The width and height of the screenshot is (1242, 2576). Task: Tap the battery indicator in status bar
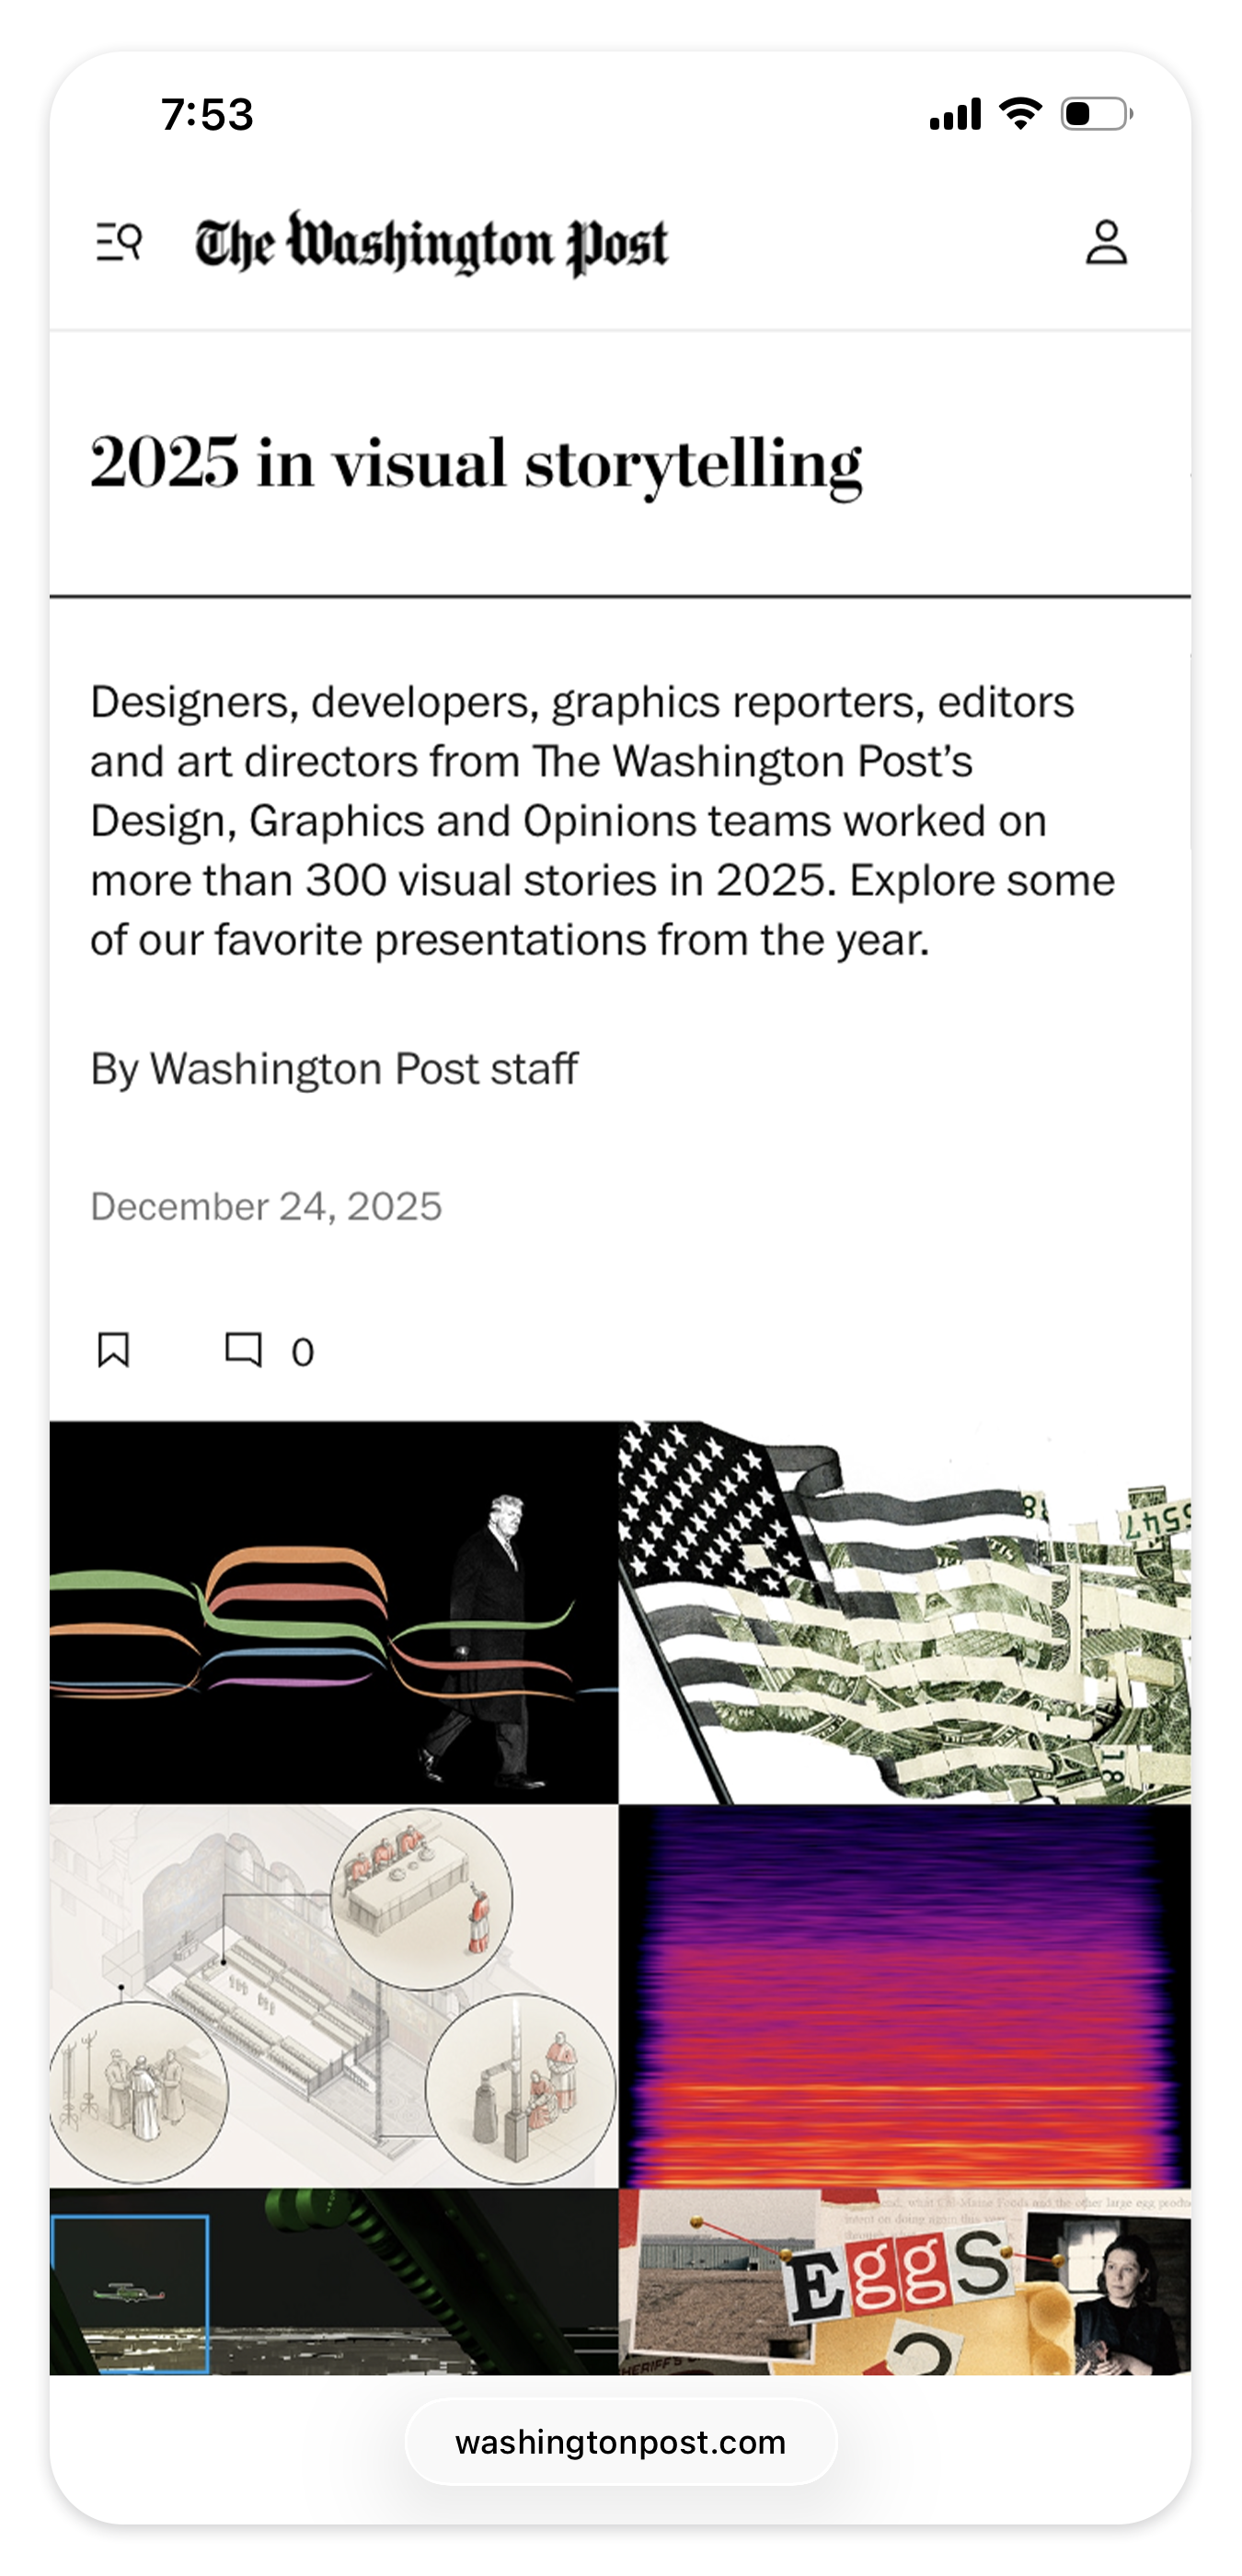(x=1097, y=113)
